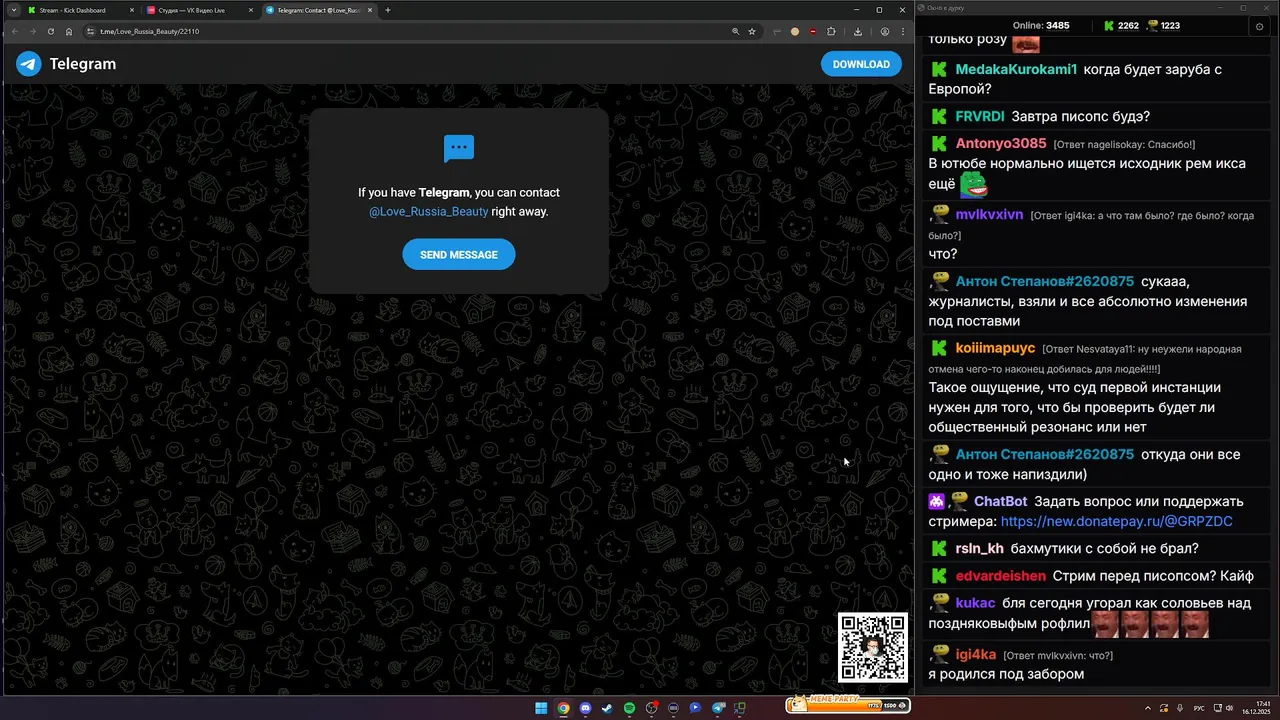Click the DOWNLOAD button
Screen dimensions: 1280x720
pyautogui.click(x=861, y=64)
